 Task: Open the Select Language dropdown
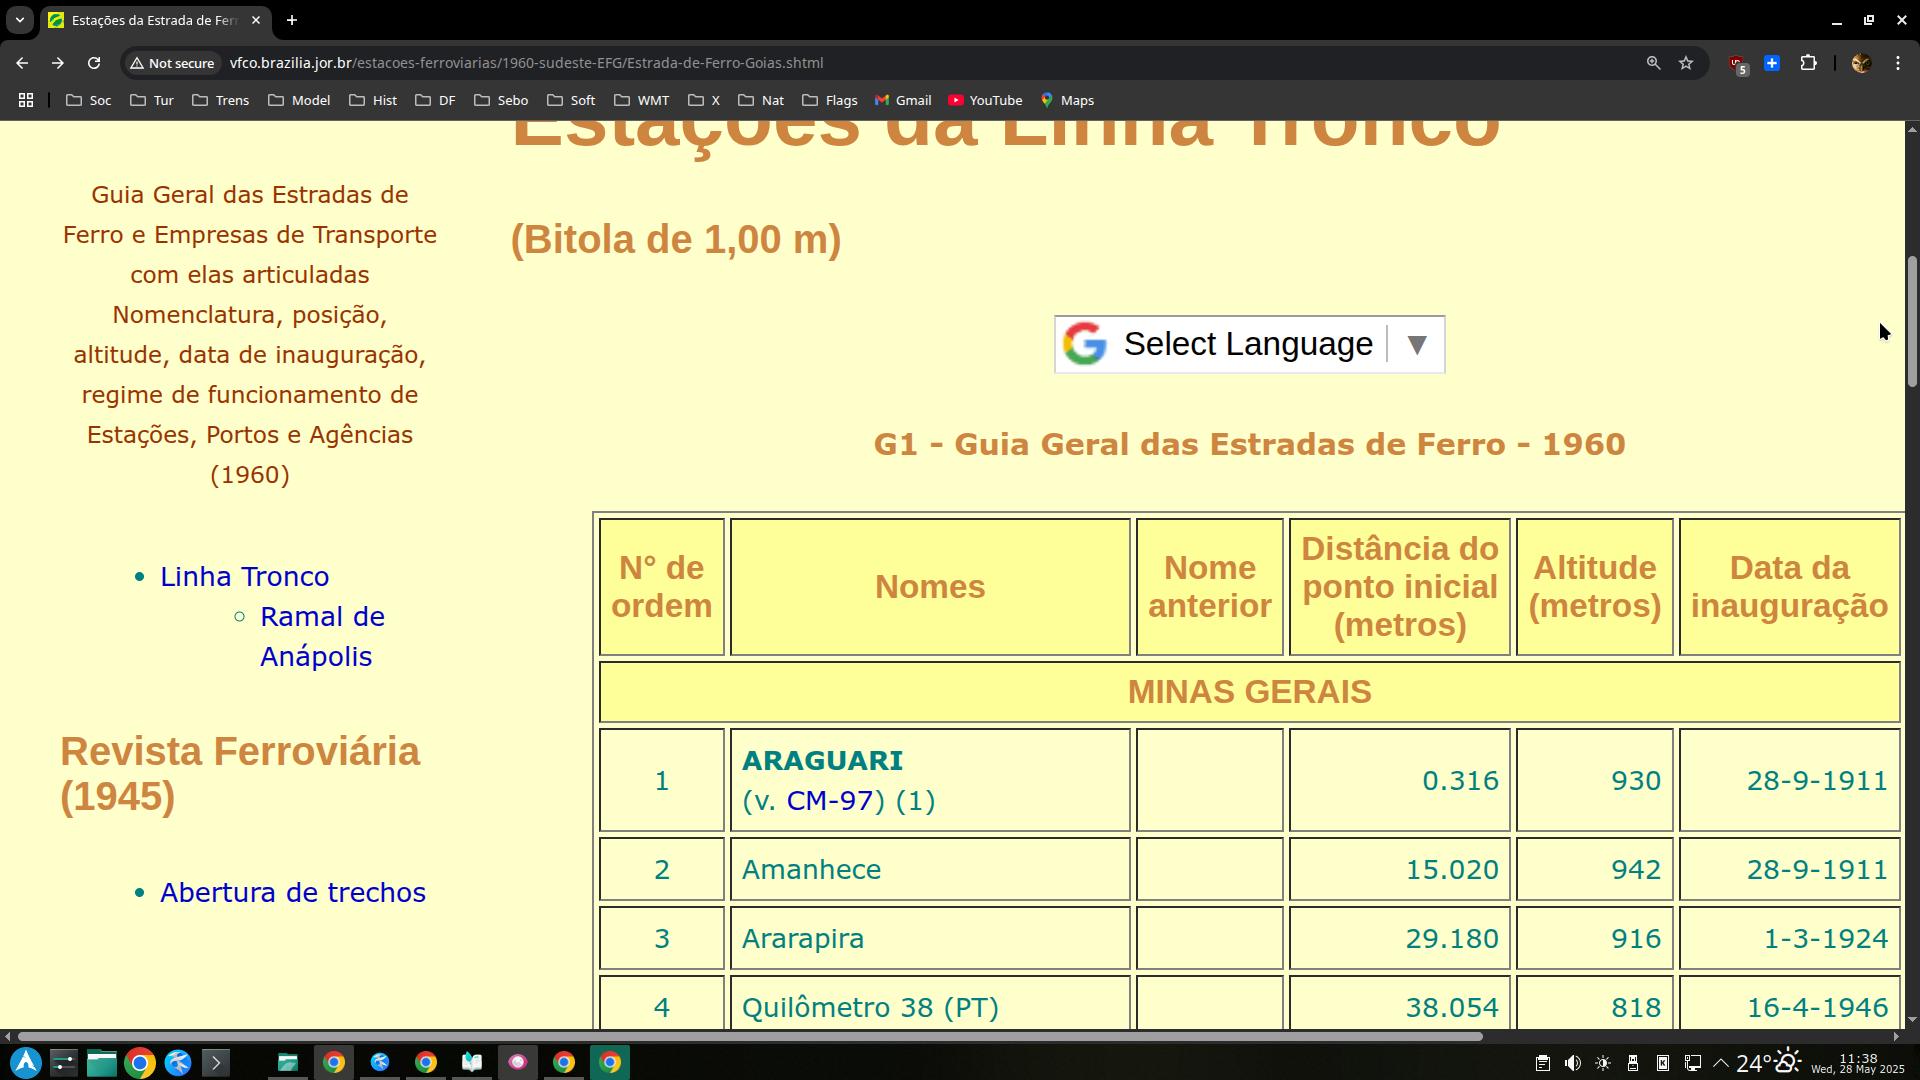1248,344
